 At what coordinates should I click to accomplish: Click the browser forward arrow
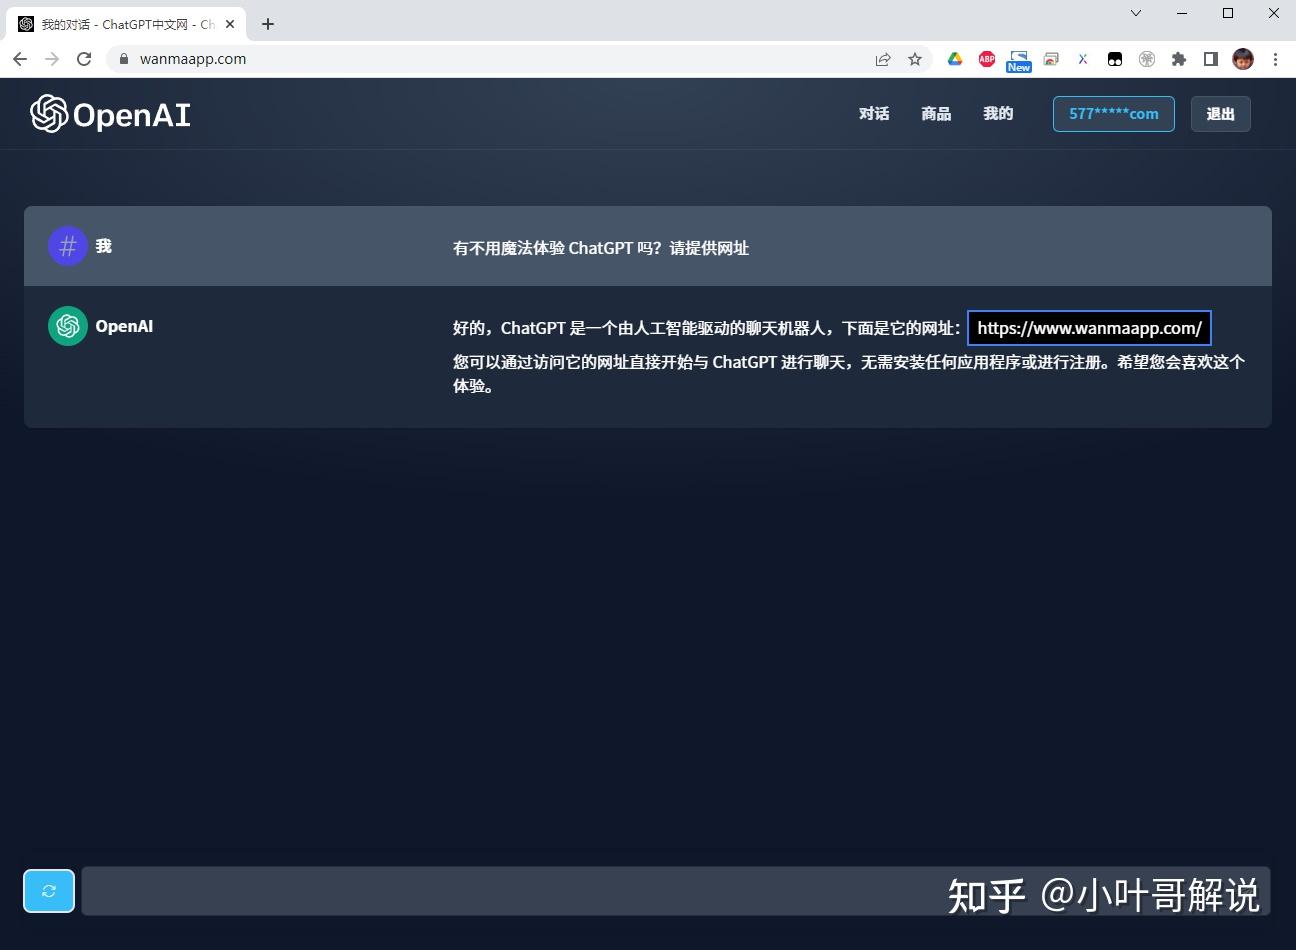click(52, 59)
